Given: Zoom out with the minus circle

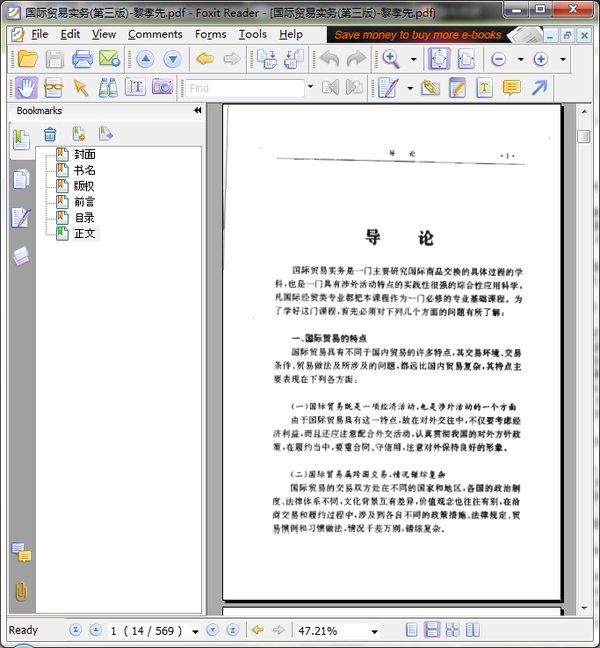Looking at the screenshot, I should pyautogui.click(x=499, y=59).
